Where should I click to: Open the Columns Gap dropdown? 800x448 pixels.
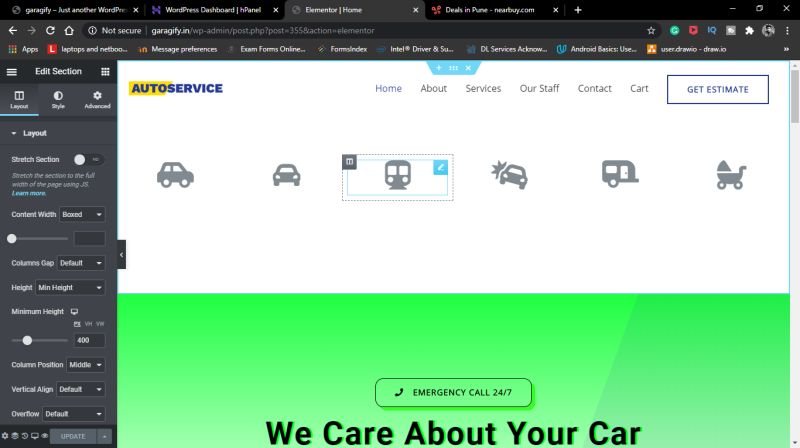pos(81,263)
